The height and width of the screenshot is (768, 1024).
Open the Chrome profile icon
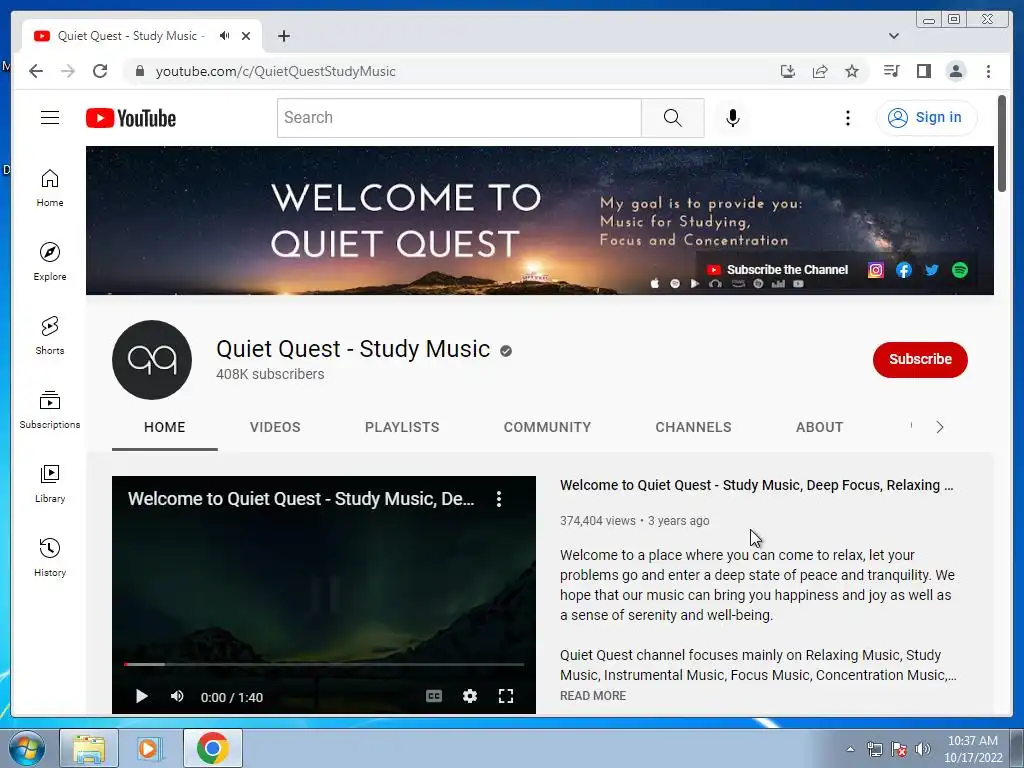pyautogui.click(x=956, y=71)
